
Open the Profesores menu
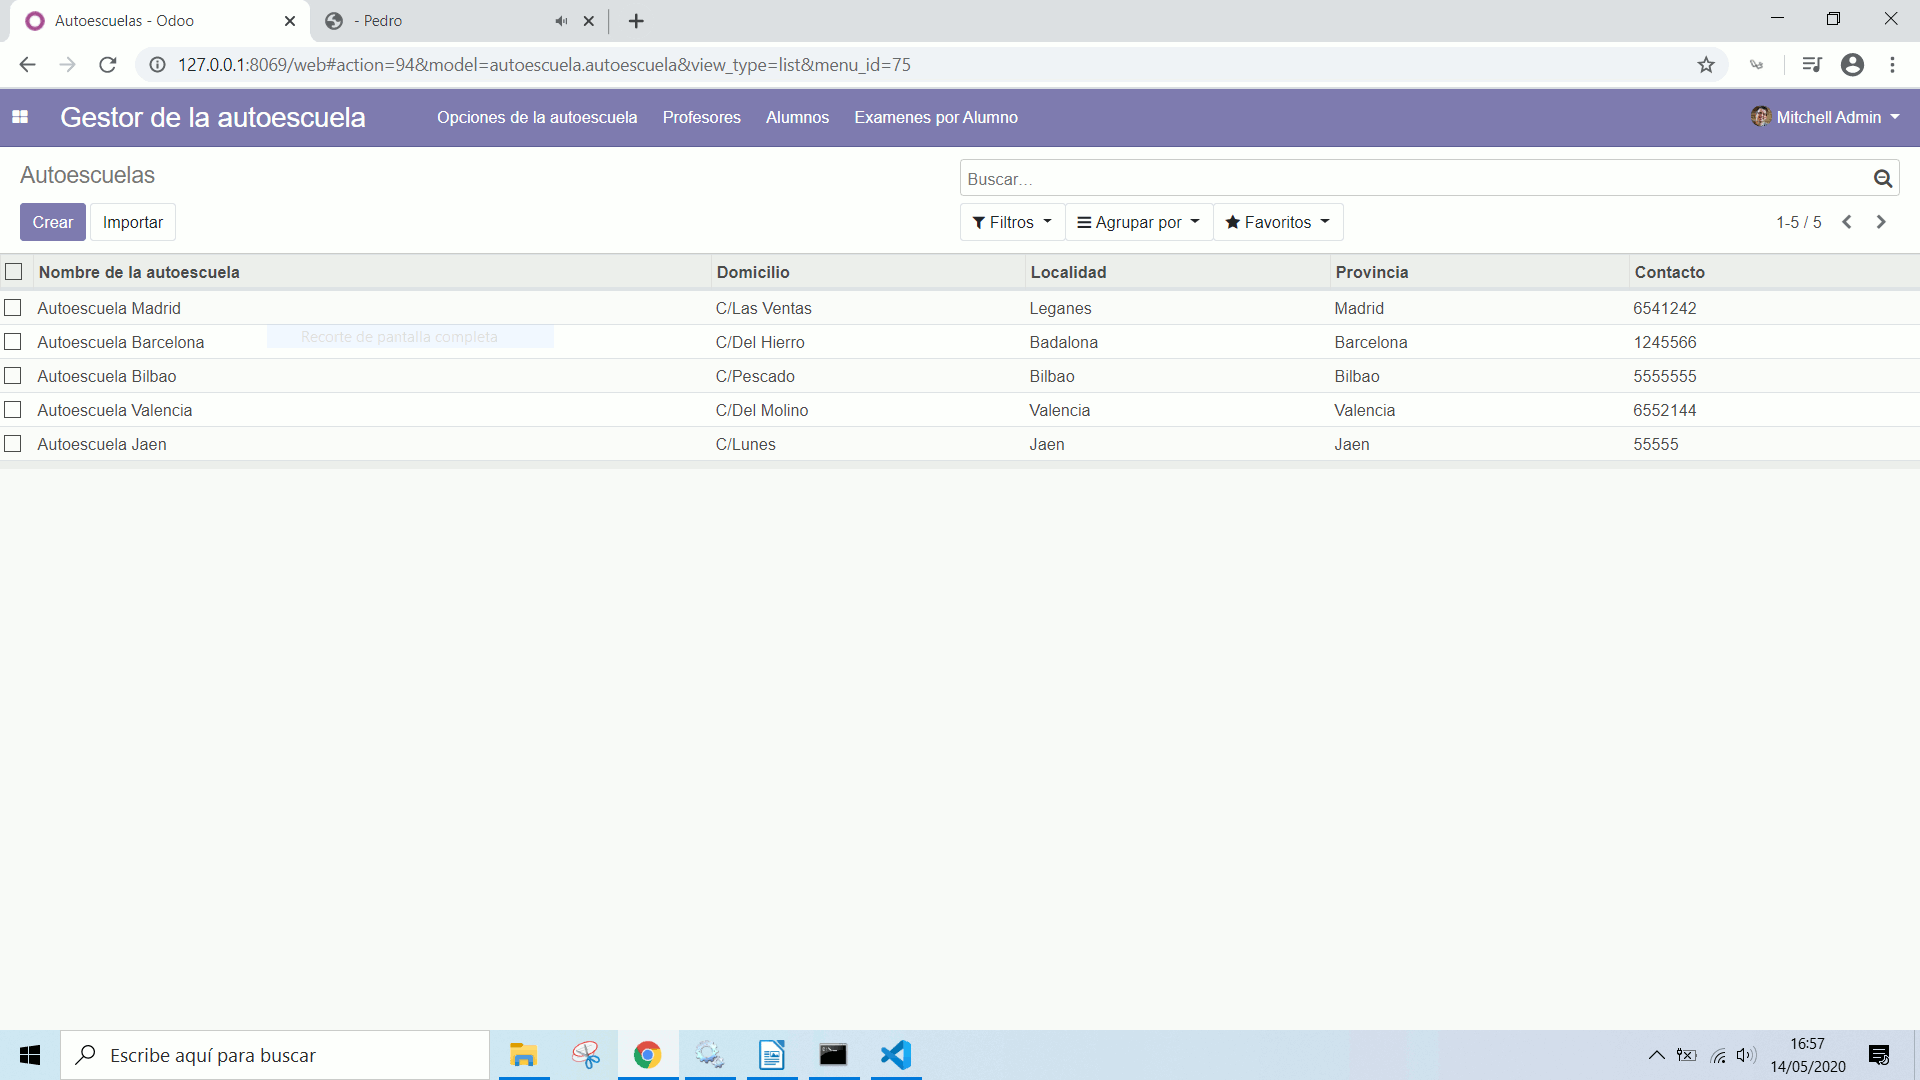coord(701,117)
